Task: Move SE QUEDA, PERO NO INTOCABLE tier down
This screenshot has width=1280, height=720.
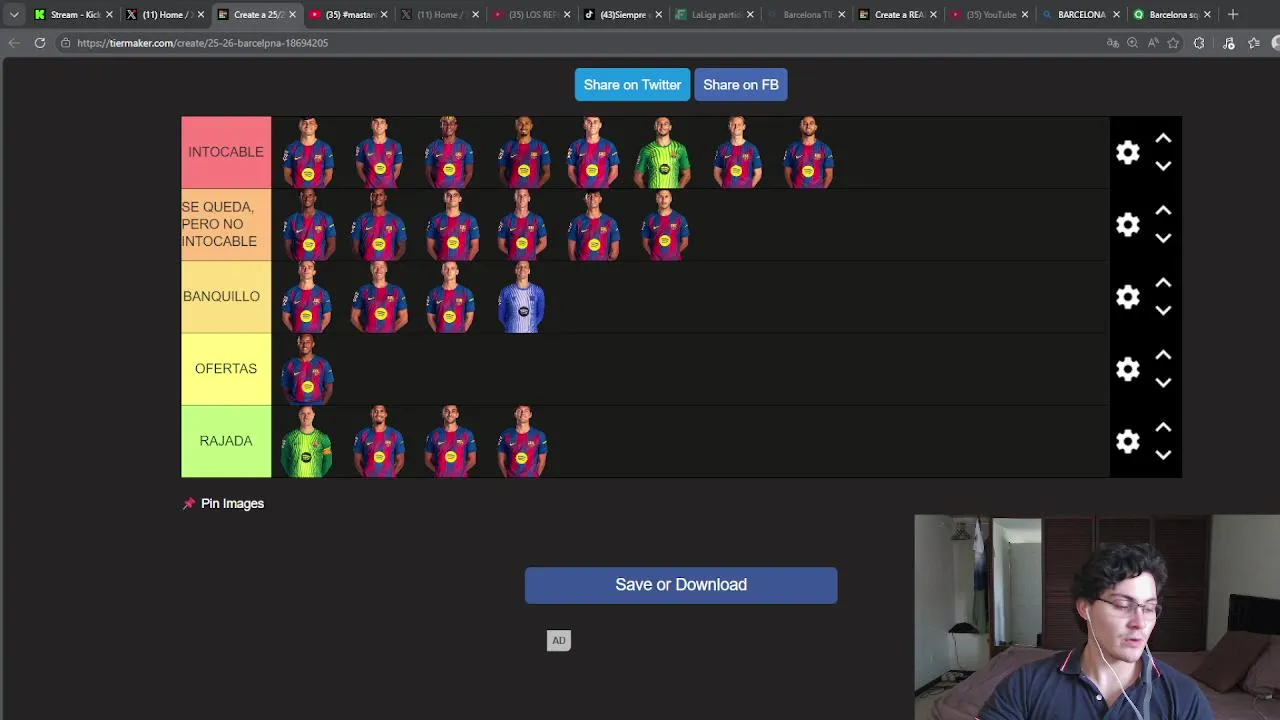Action: [1163, 238]
